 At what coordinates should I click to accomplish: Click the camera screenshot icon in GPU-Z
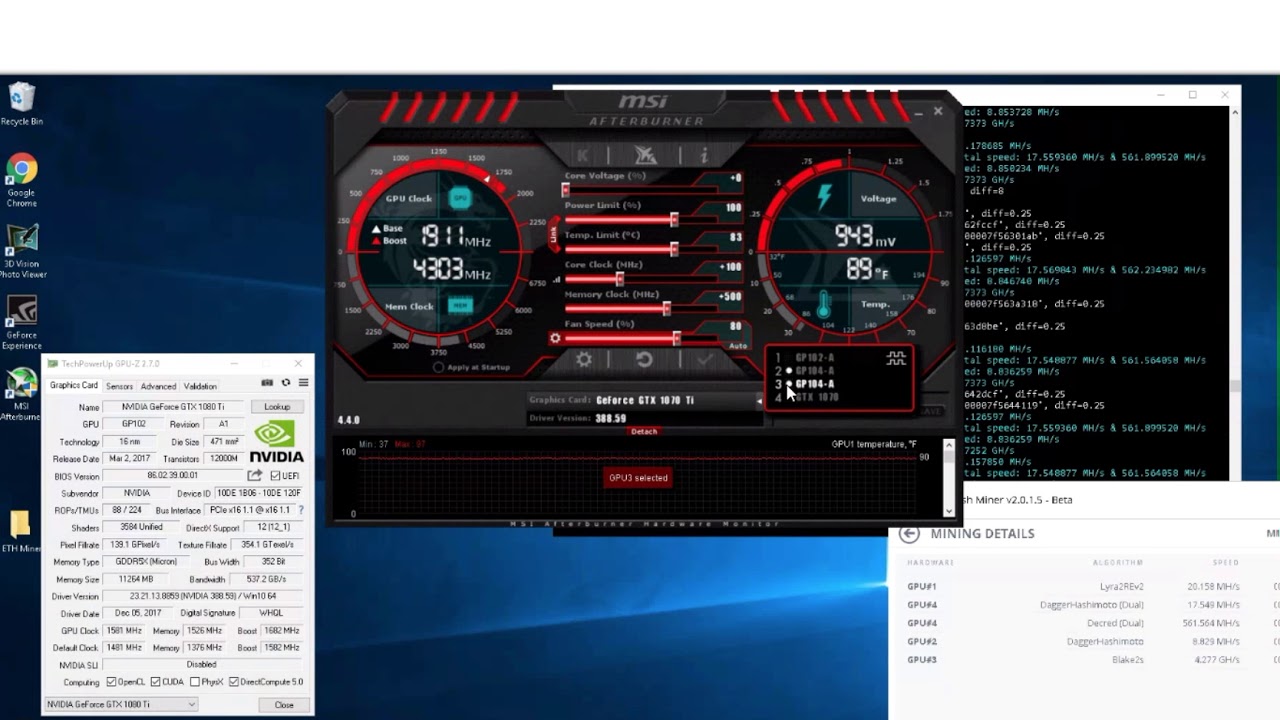click(267, 383)
